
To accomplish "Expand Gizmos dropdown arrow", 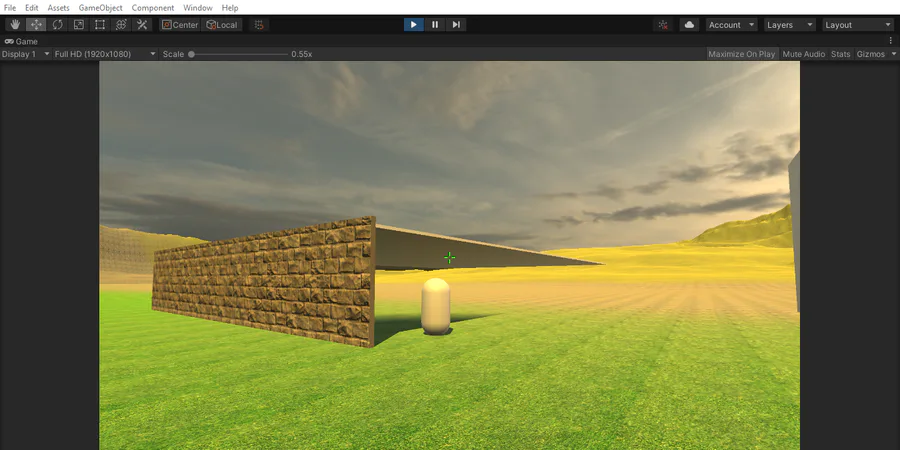I will [893, 54].
